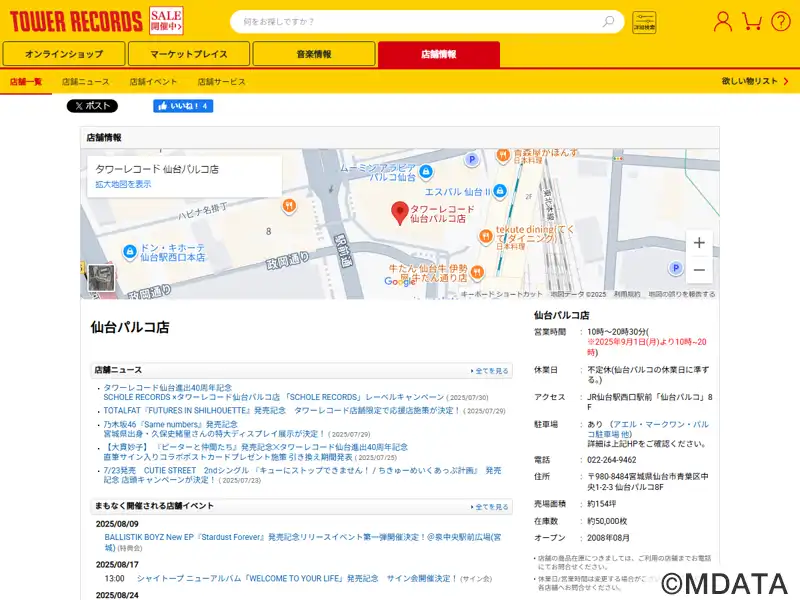Open the シャイトープ WELCOME TO YOUR LIFE event
Image resolution: width=800 pixels, height=600 pixels.
click(x=296, y=579)
